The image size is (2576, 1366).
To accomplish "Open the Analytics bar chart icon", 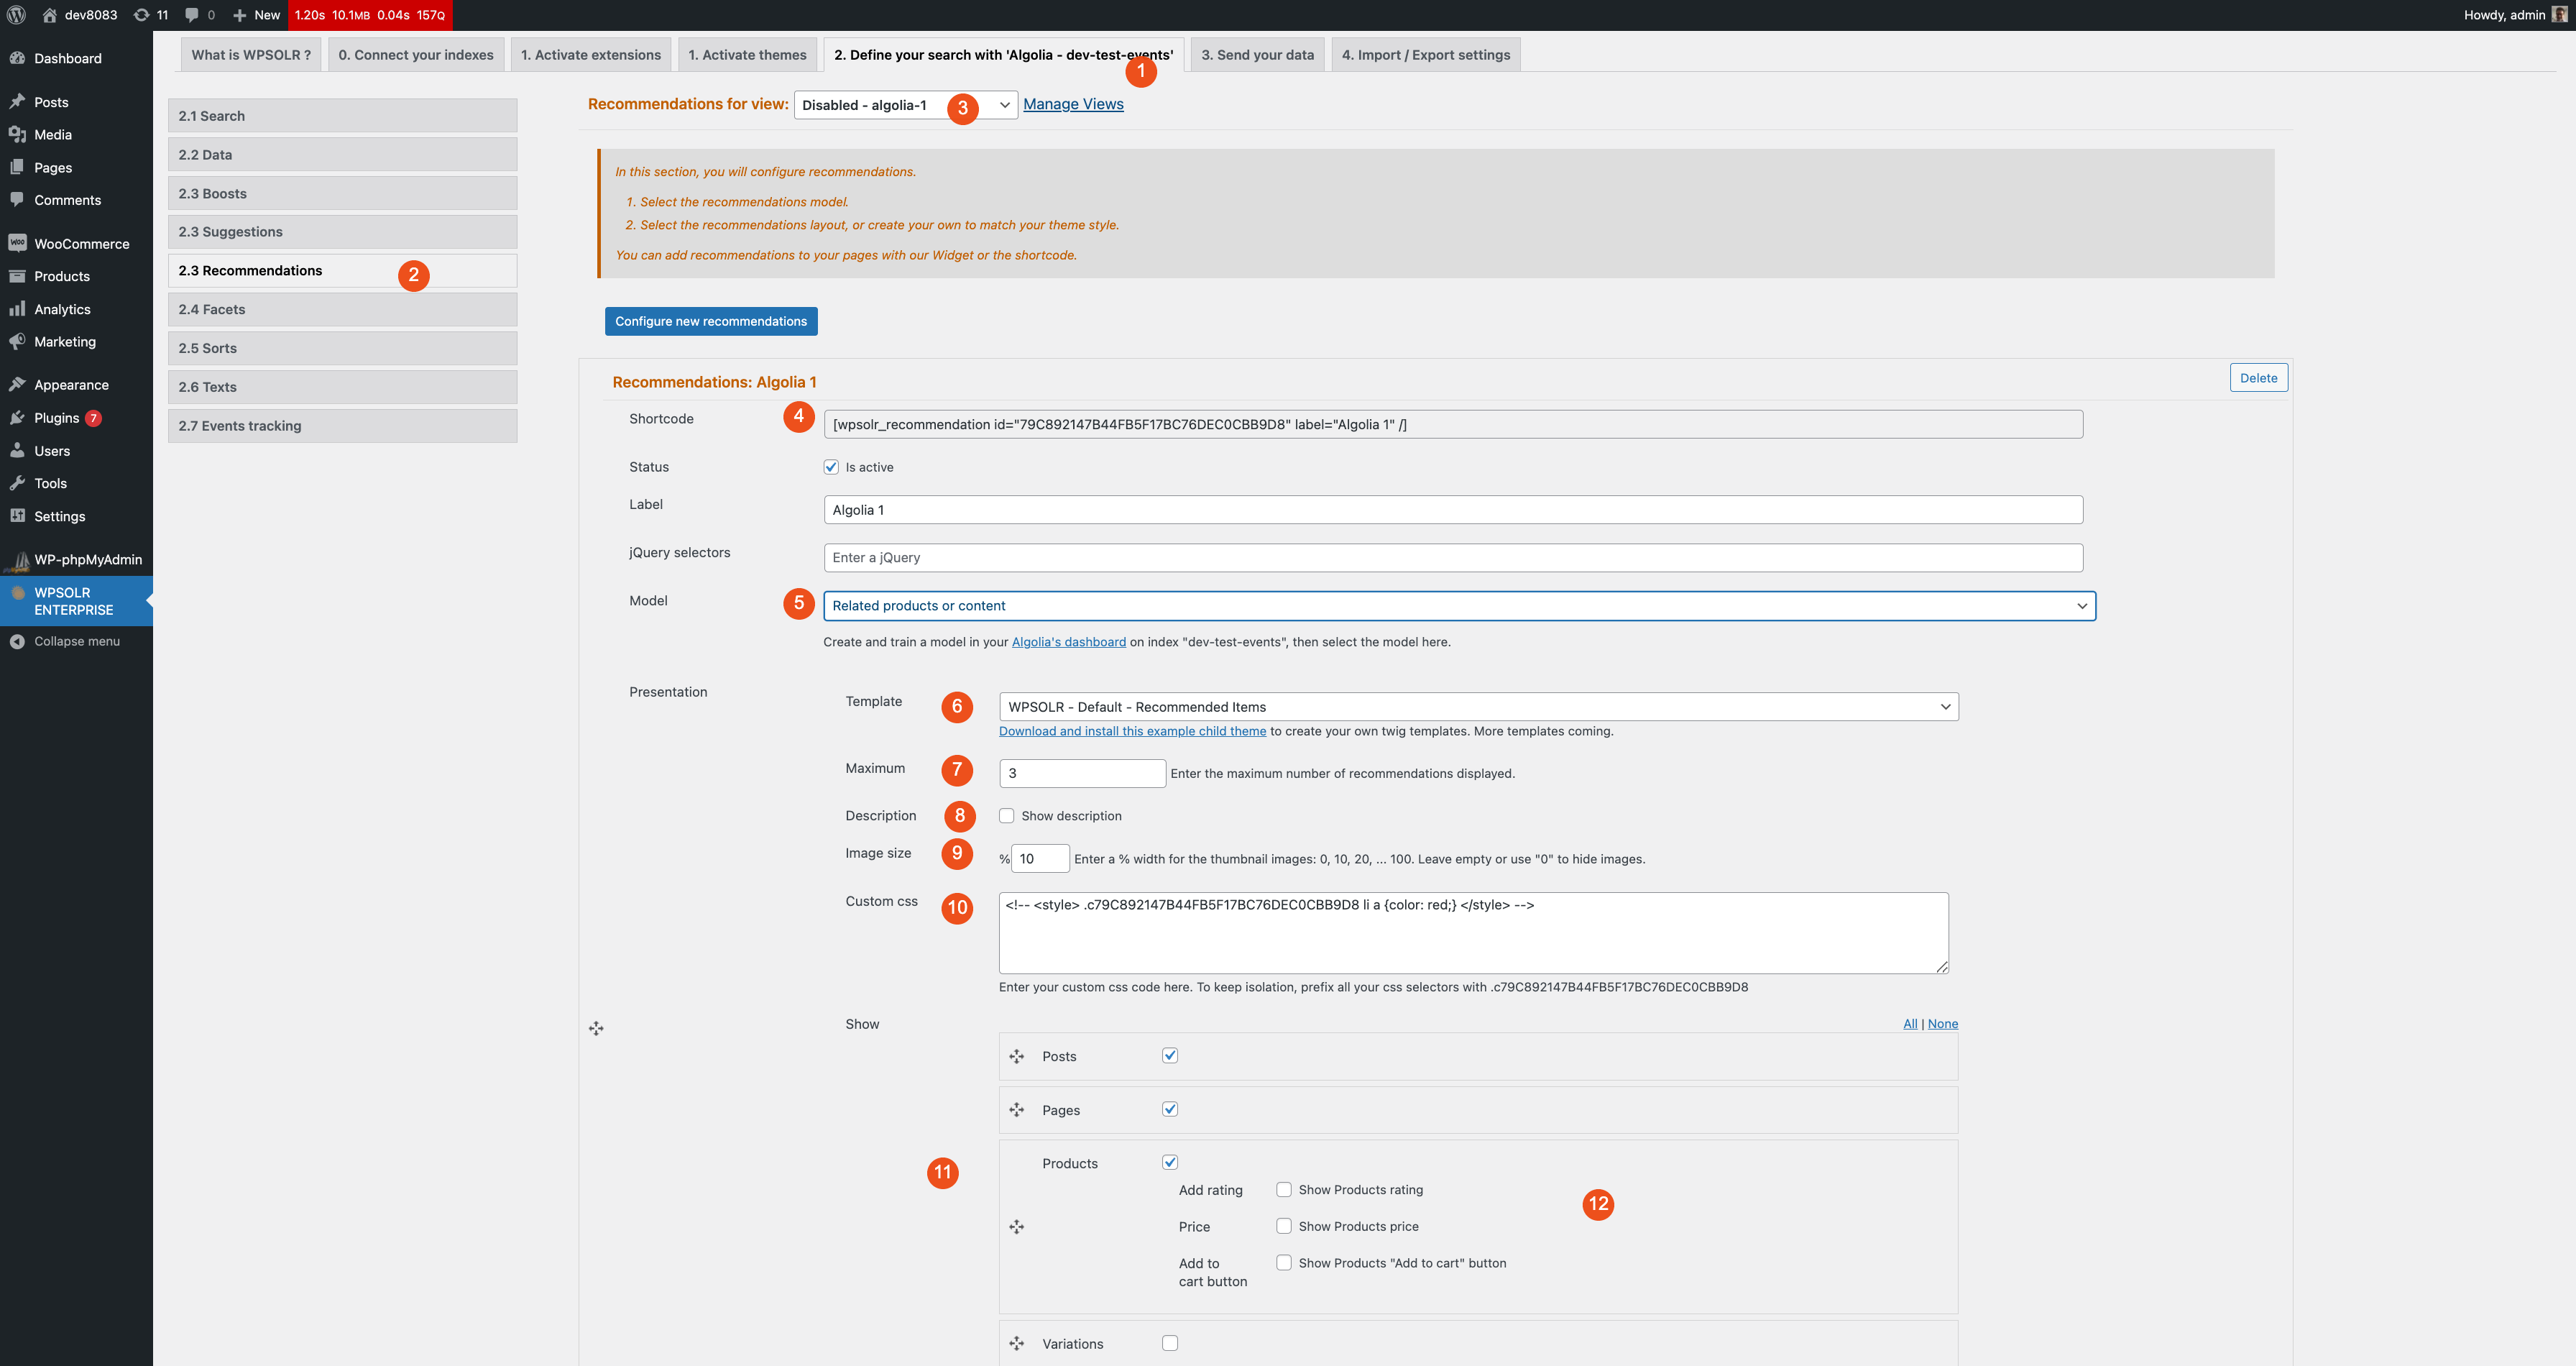I will click(17, 309).
